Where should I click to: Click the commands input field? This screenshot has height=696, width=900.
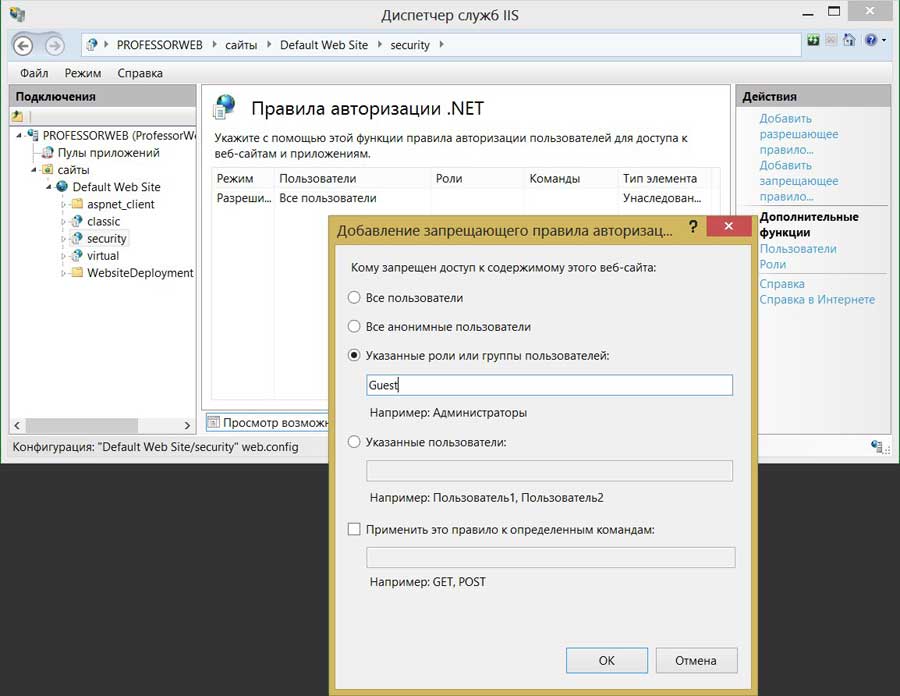(550, 557)
